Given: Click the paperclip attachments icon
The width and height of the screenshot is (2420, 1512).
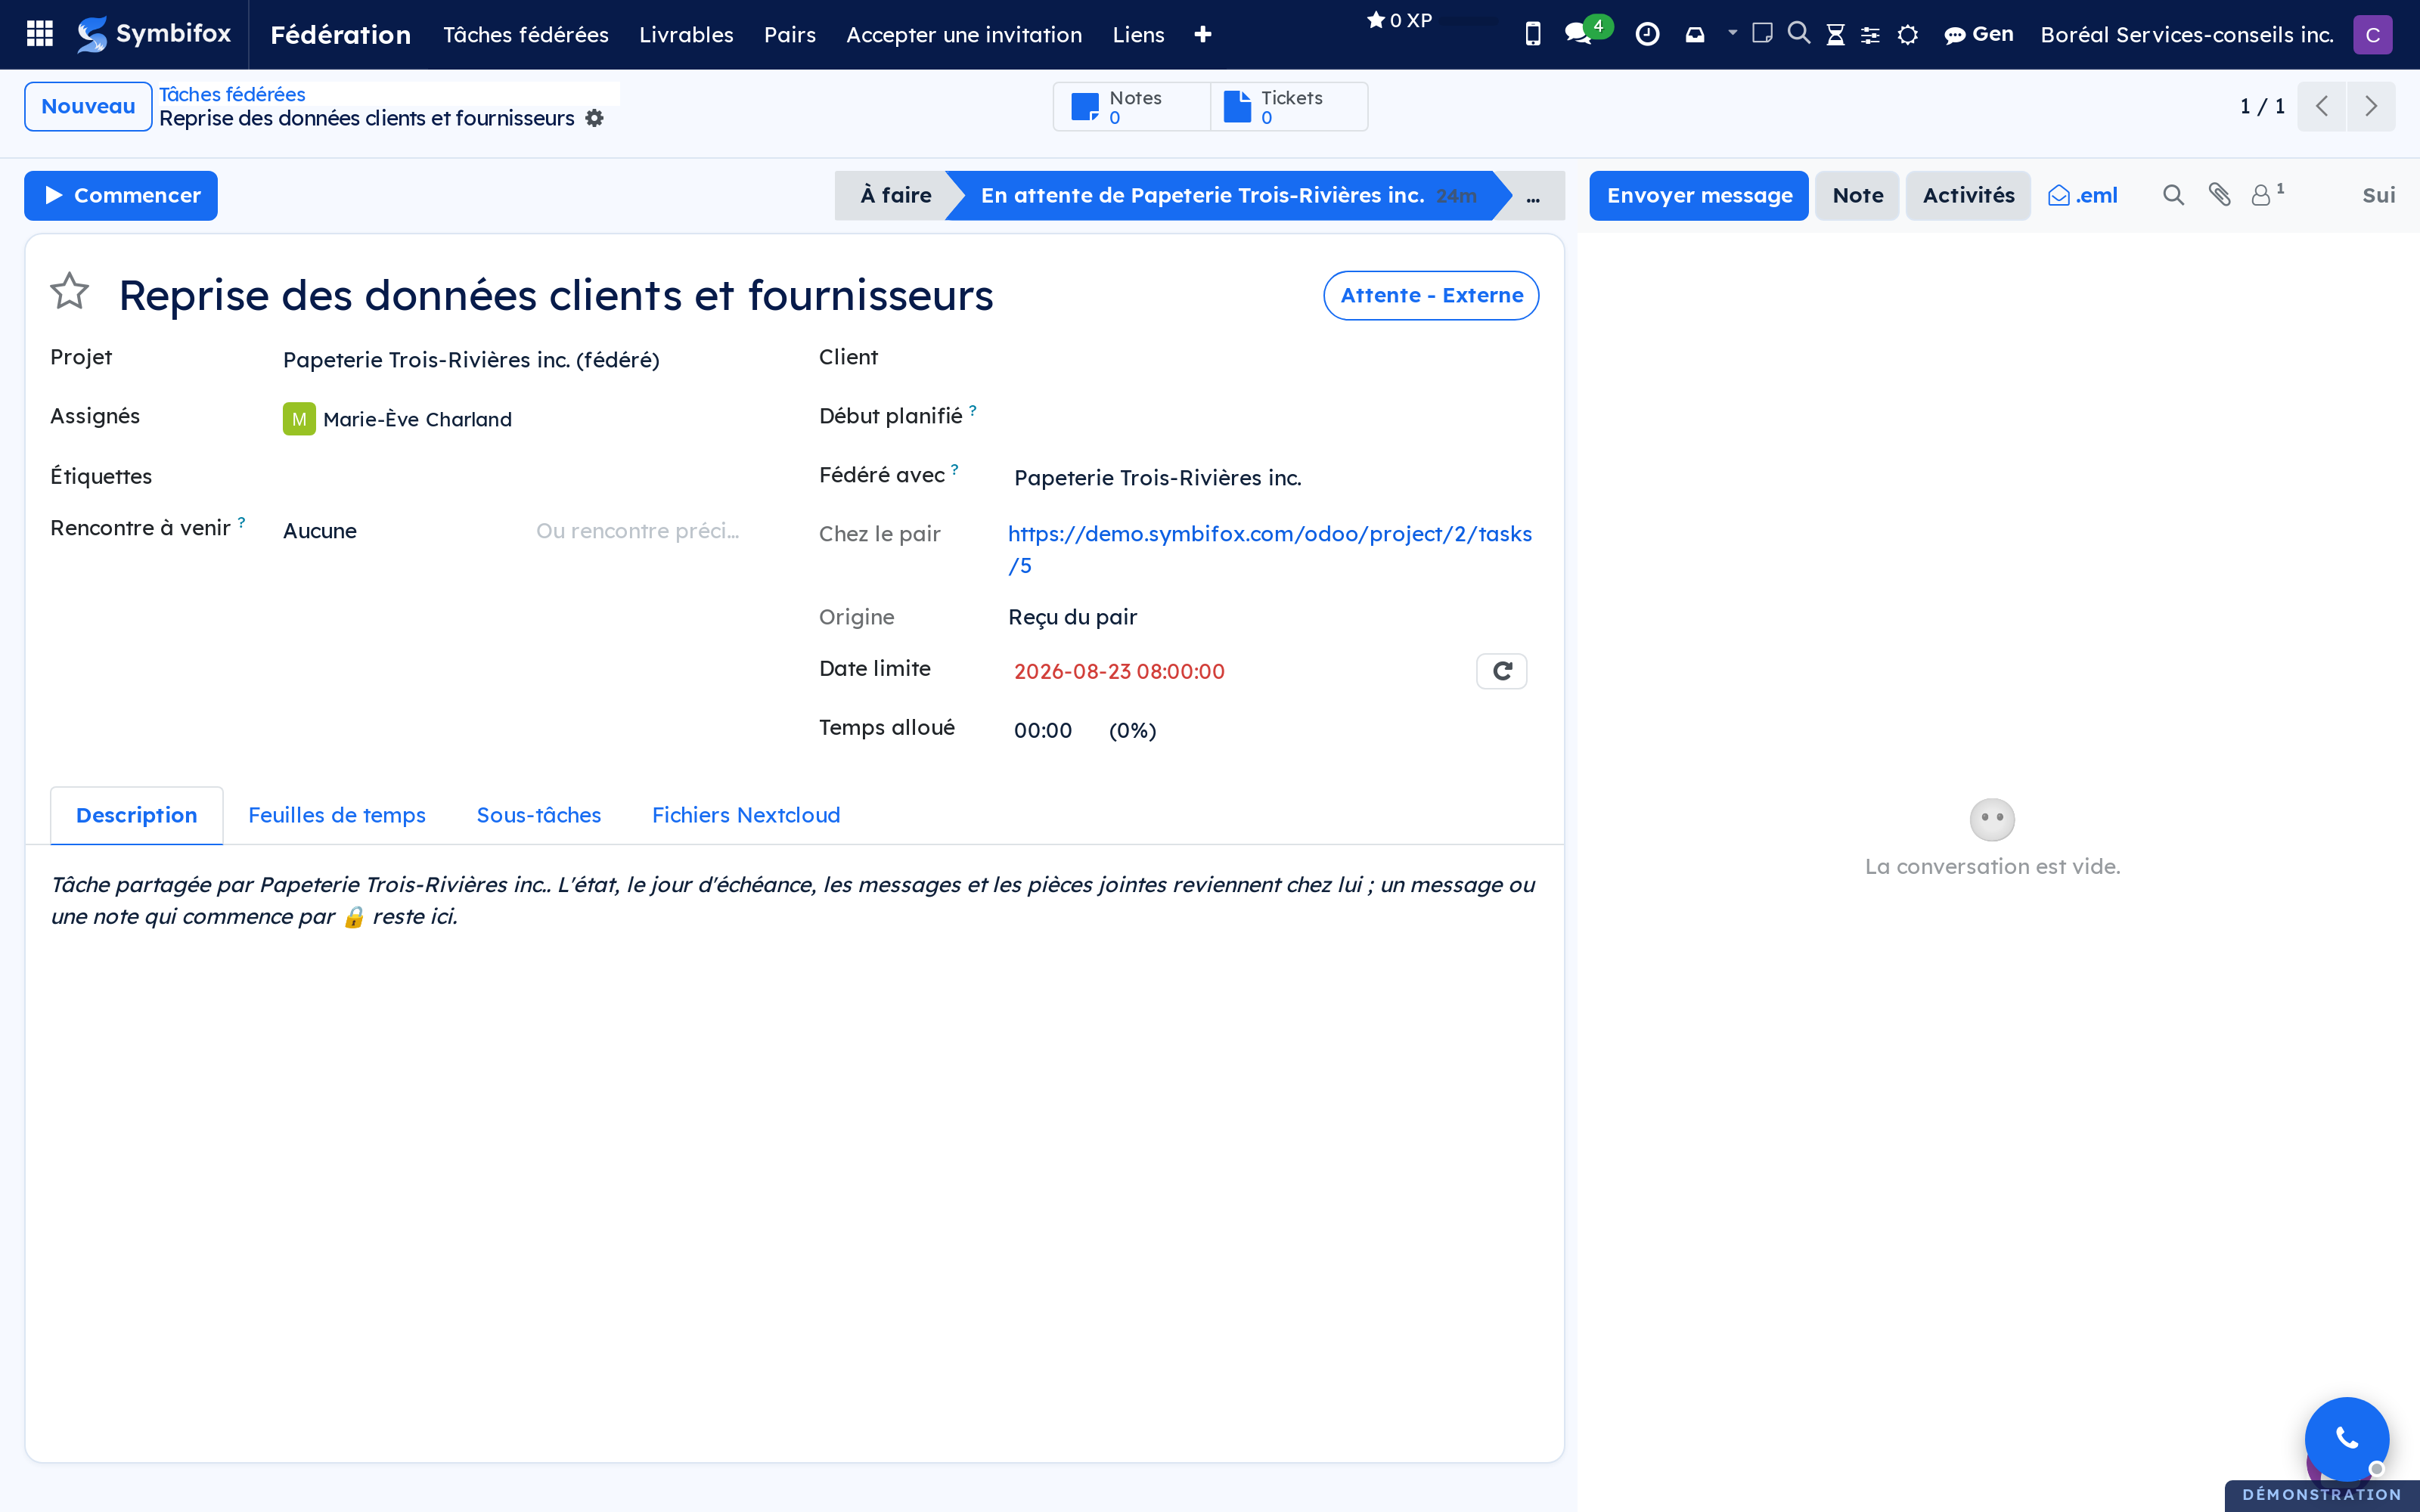Looking at the screenshot, I should click(2219, 194).
